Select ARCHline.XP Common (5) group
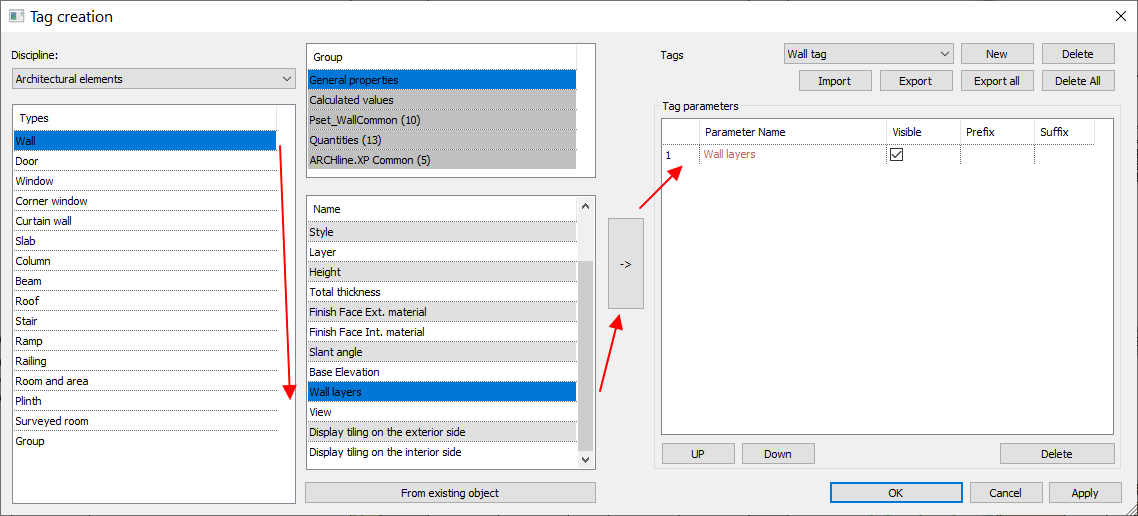Screen dimensions: 1138x516 click(442, 160)
